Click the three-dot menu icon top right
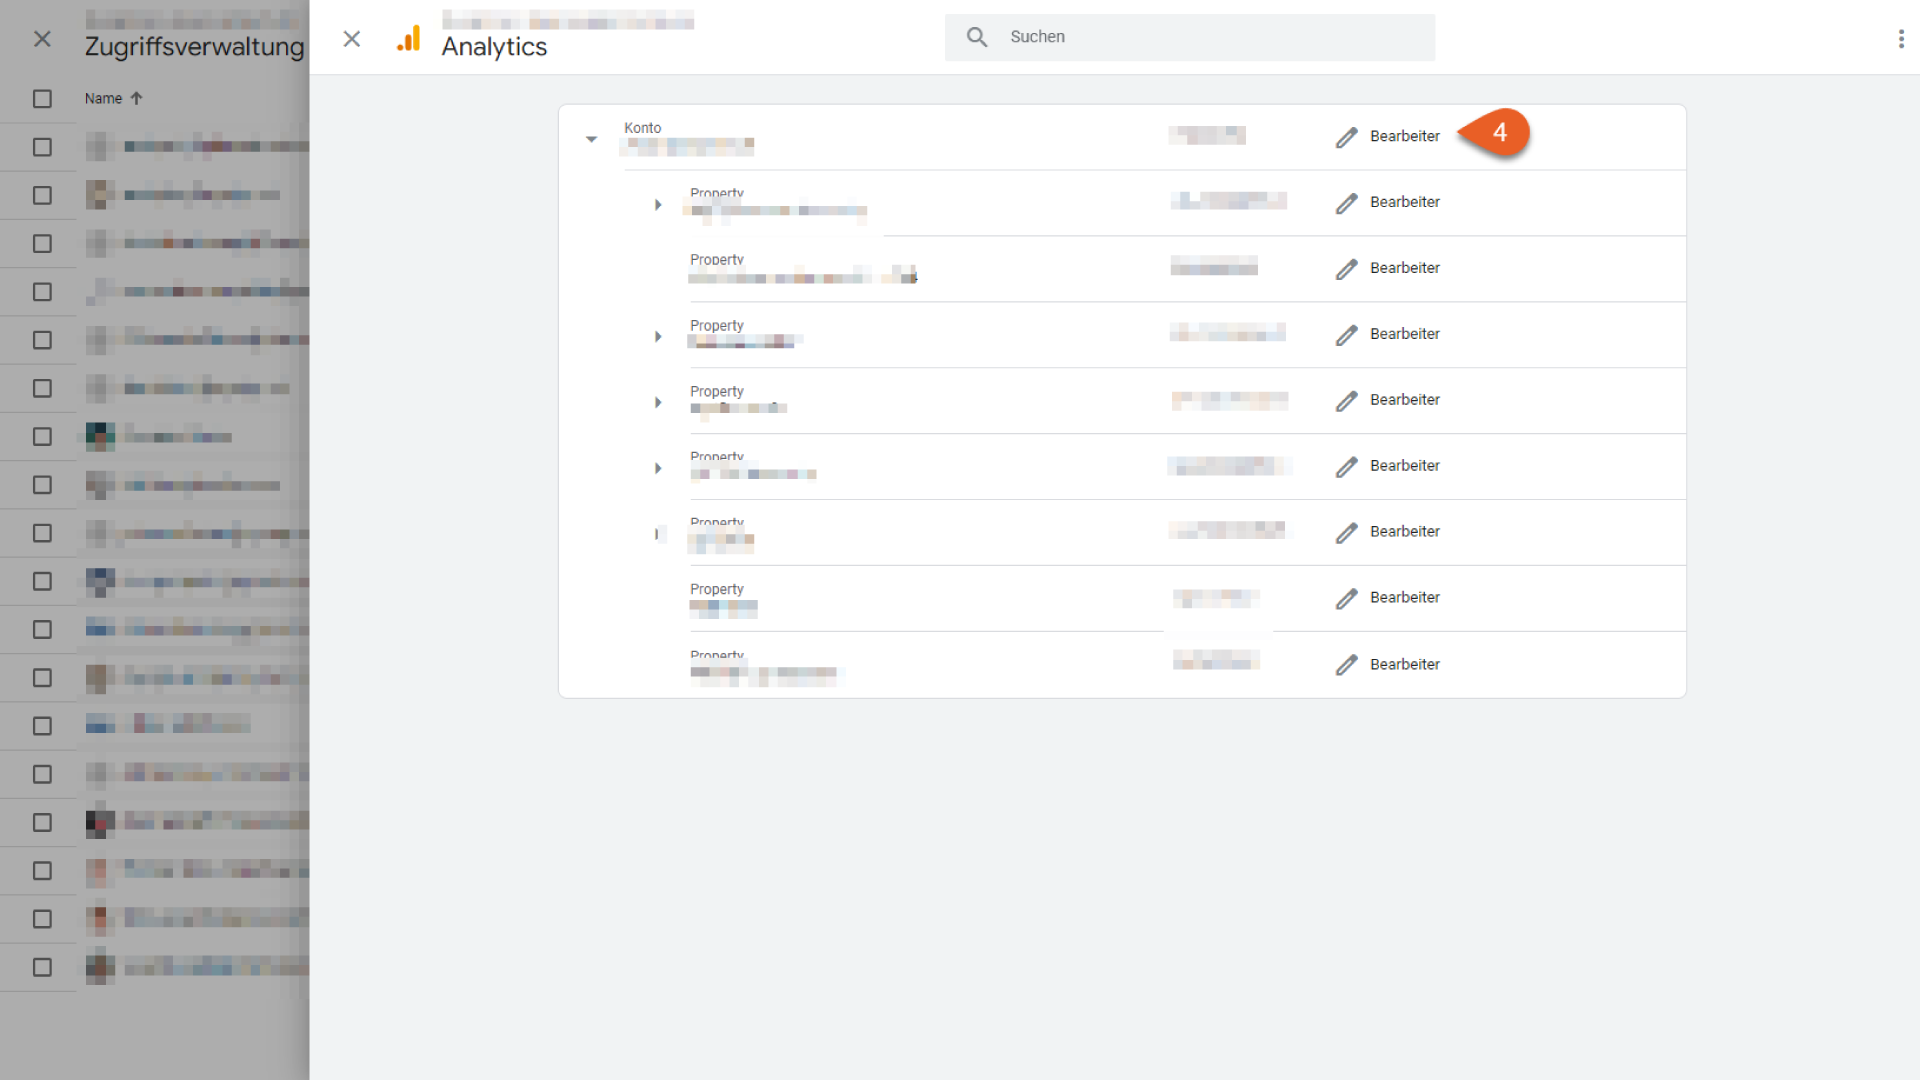This screenshot has width=1920, height=1080. [x=1902, y=38]
